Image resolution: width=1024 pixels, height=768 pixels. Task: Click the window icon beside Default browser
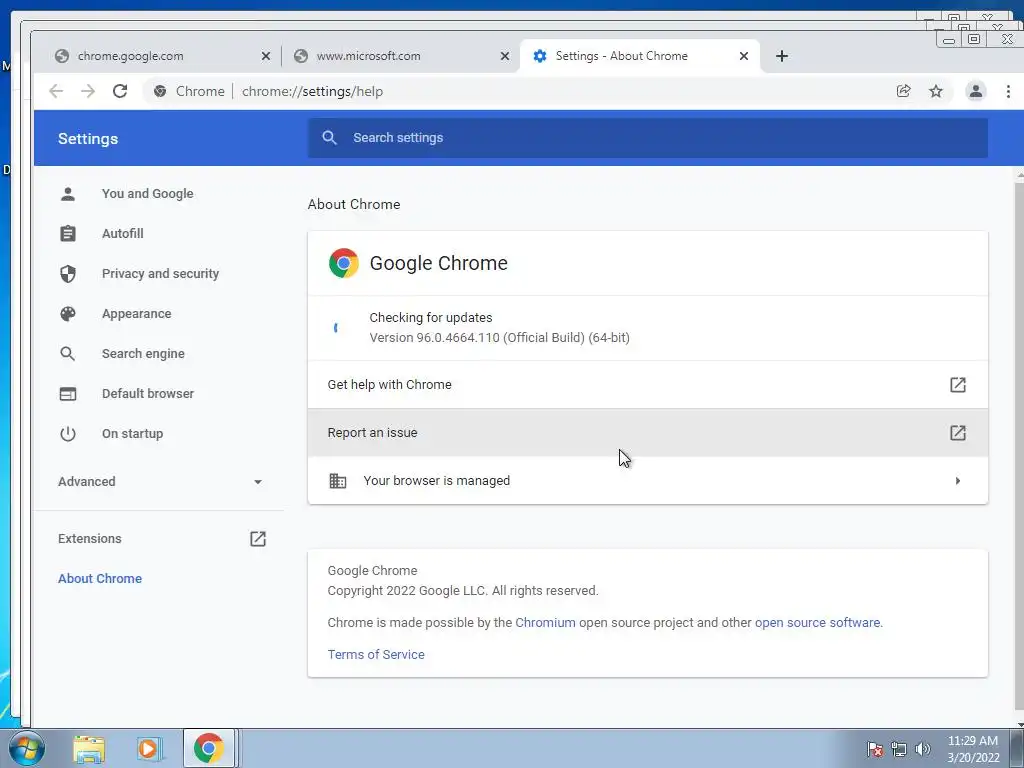68,394
